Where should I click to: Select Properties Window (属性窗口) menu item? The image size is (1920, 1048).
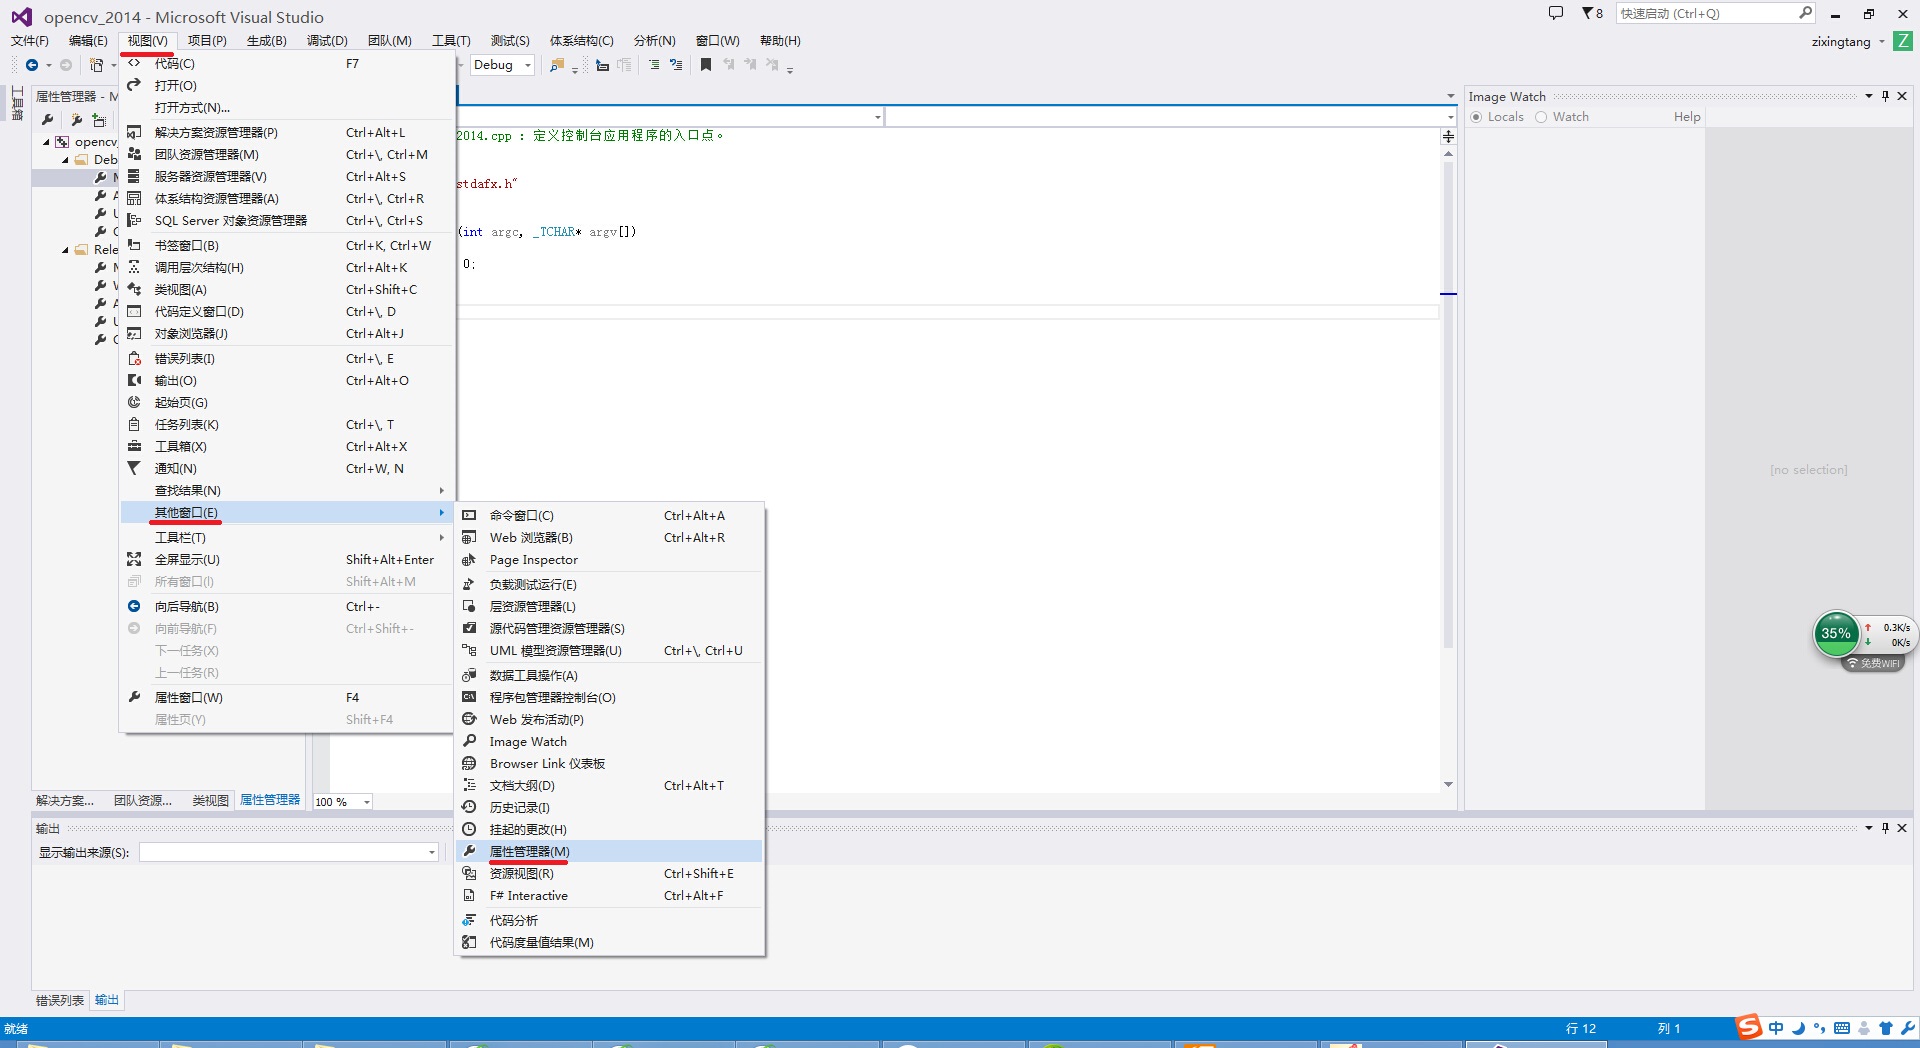coord(287,697)
